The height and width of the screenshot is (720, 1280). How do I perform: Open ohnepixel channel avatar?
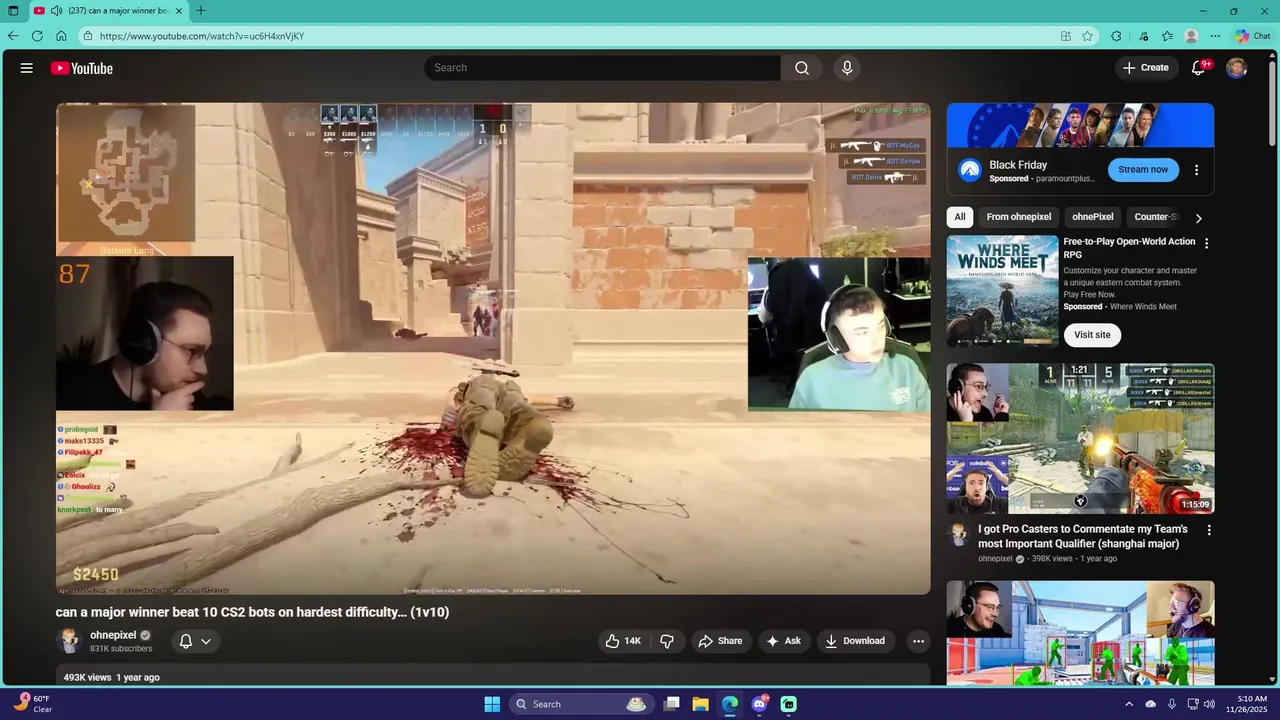(x=69, y=641)
